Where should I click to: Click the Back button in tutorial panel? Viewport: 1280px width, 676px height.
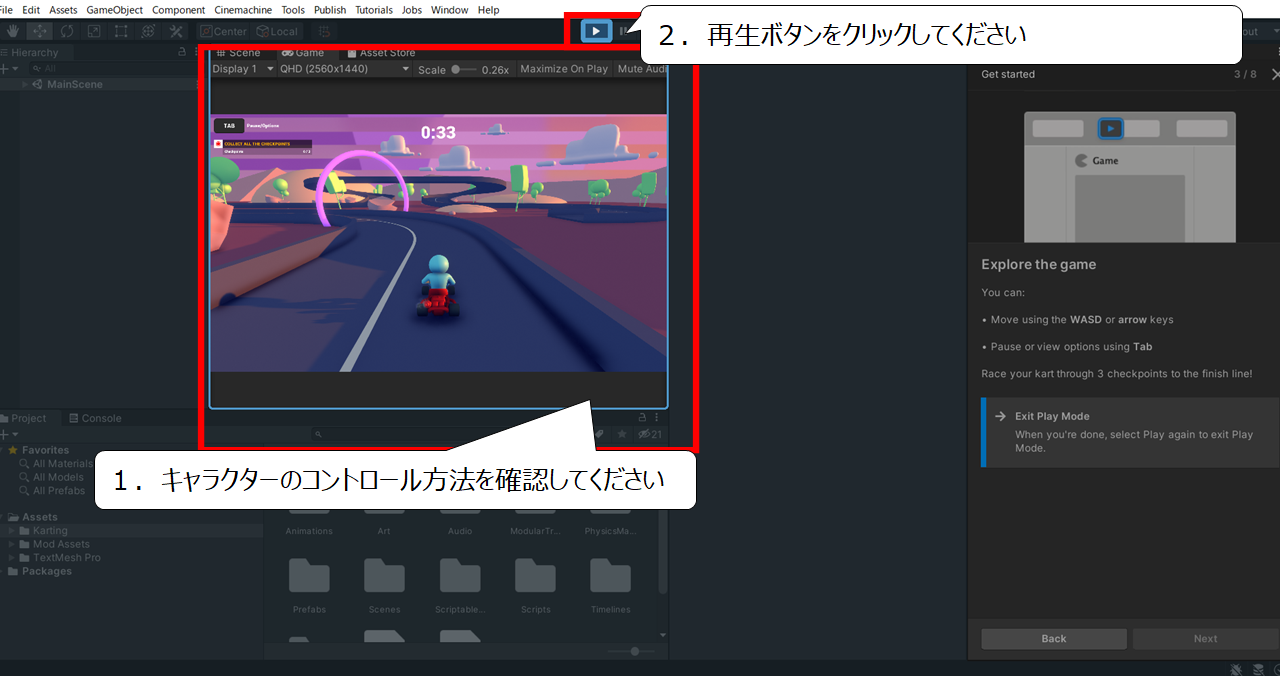(1054, 639)
